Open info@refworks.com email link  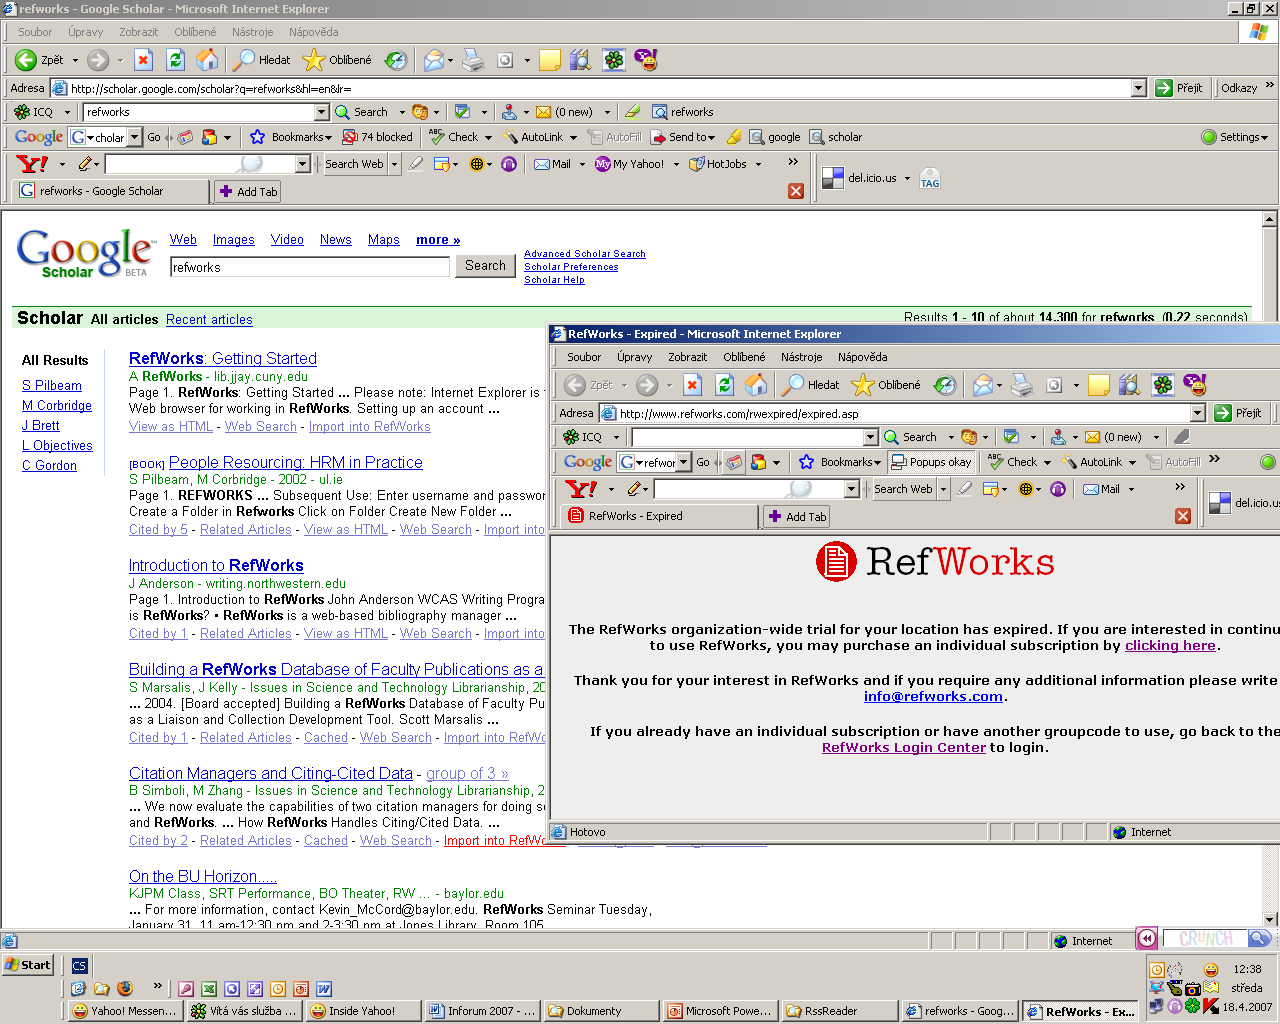[x=933, y=696]
